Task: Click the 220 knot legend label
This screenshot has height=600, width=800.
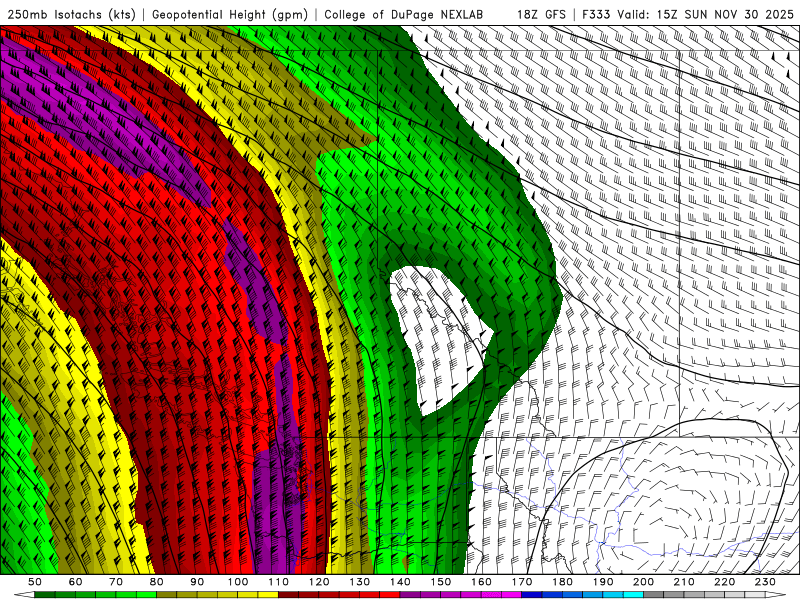Action: [x=724, y=582]
